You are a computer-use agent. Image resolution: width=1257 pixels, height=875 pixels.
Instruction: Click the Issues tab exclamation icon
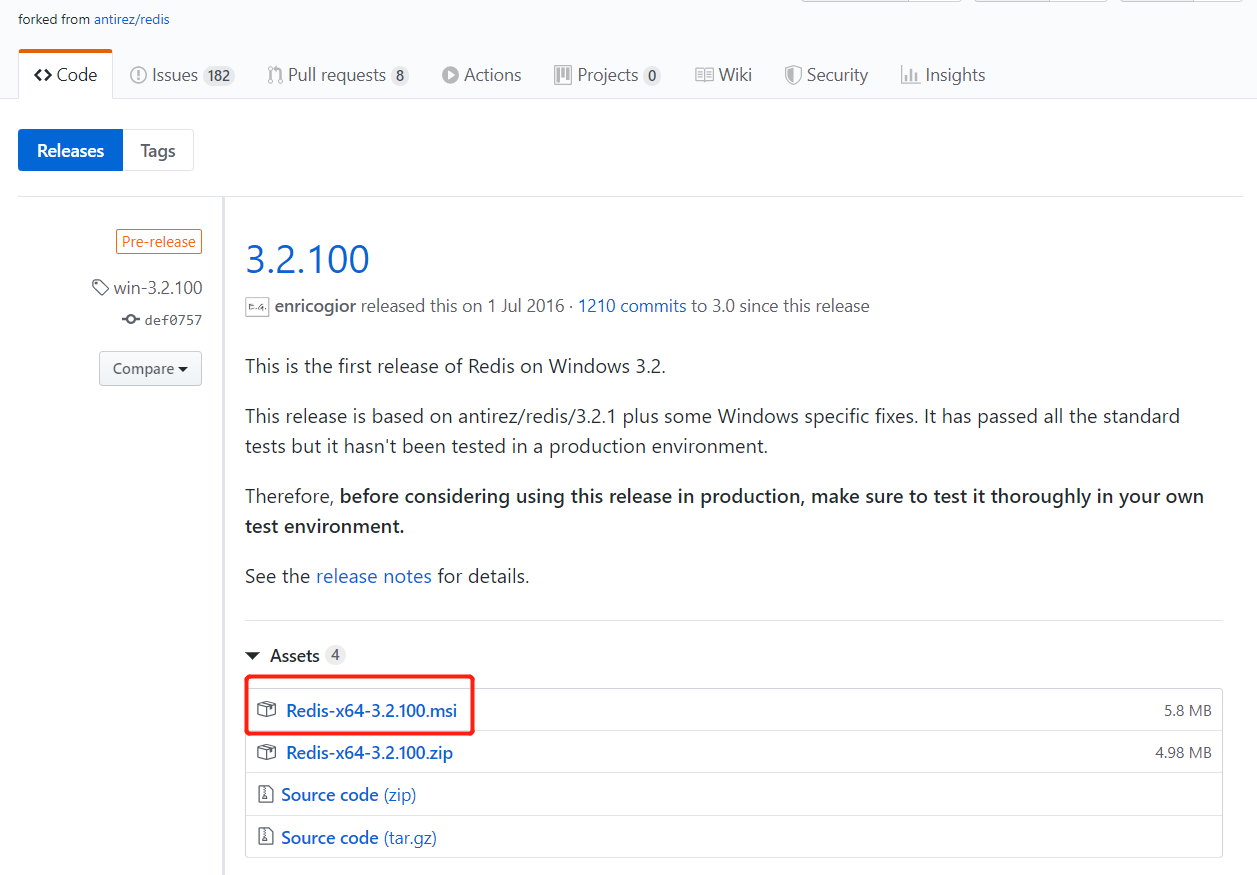click(x=139, y=75)
